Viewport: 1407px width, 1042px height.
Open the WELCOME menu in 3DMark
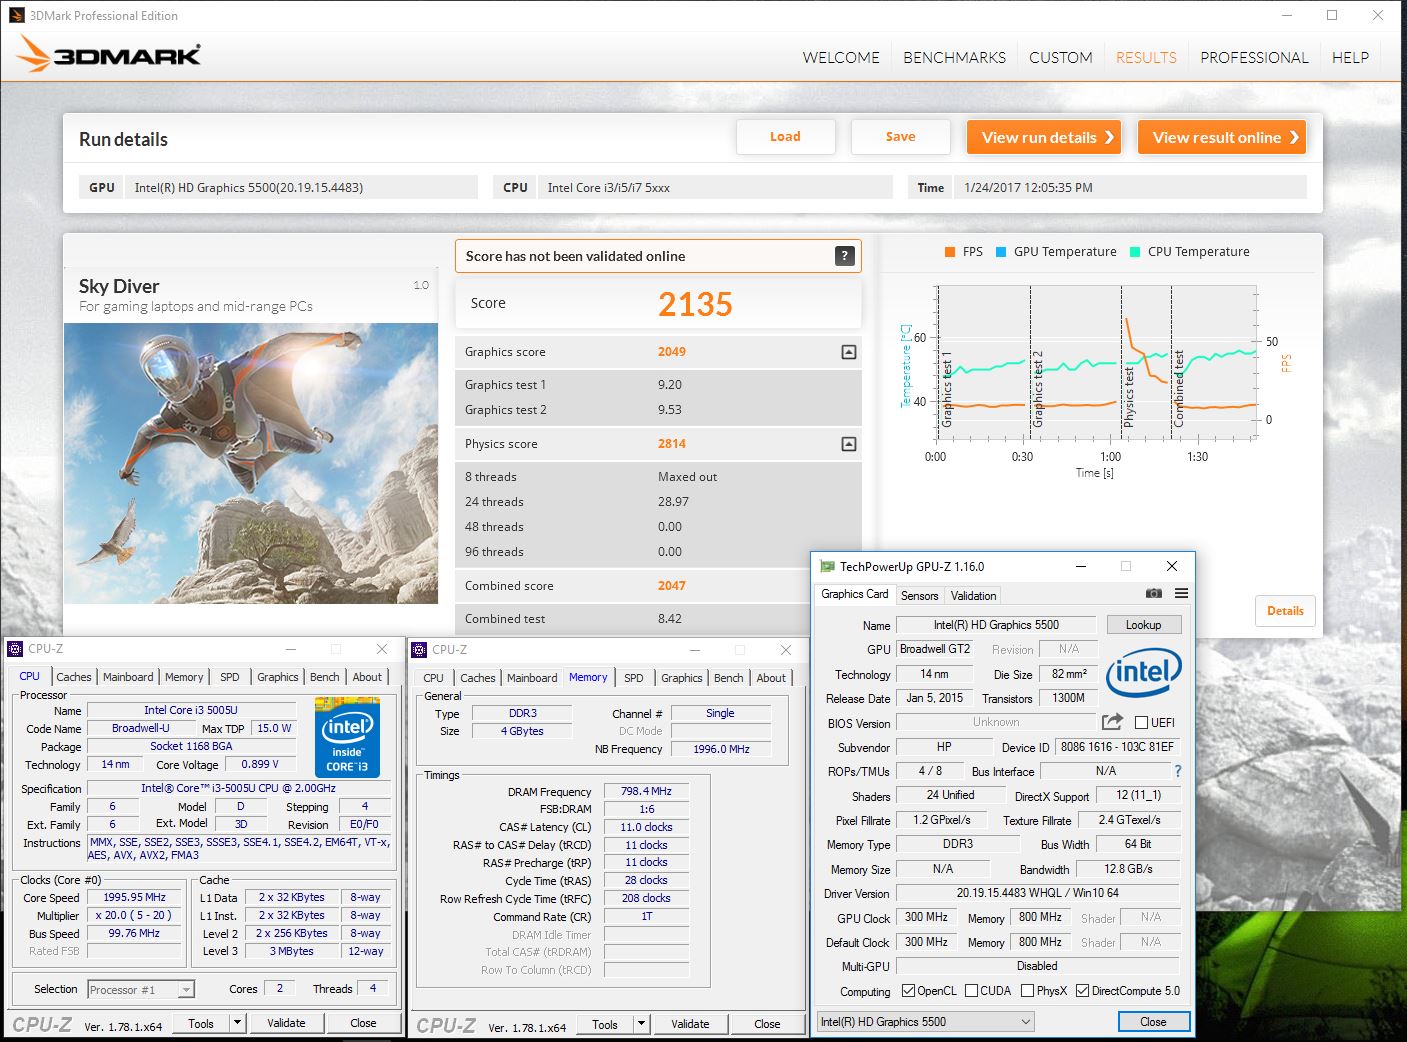point(841,57)
